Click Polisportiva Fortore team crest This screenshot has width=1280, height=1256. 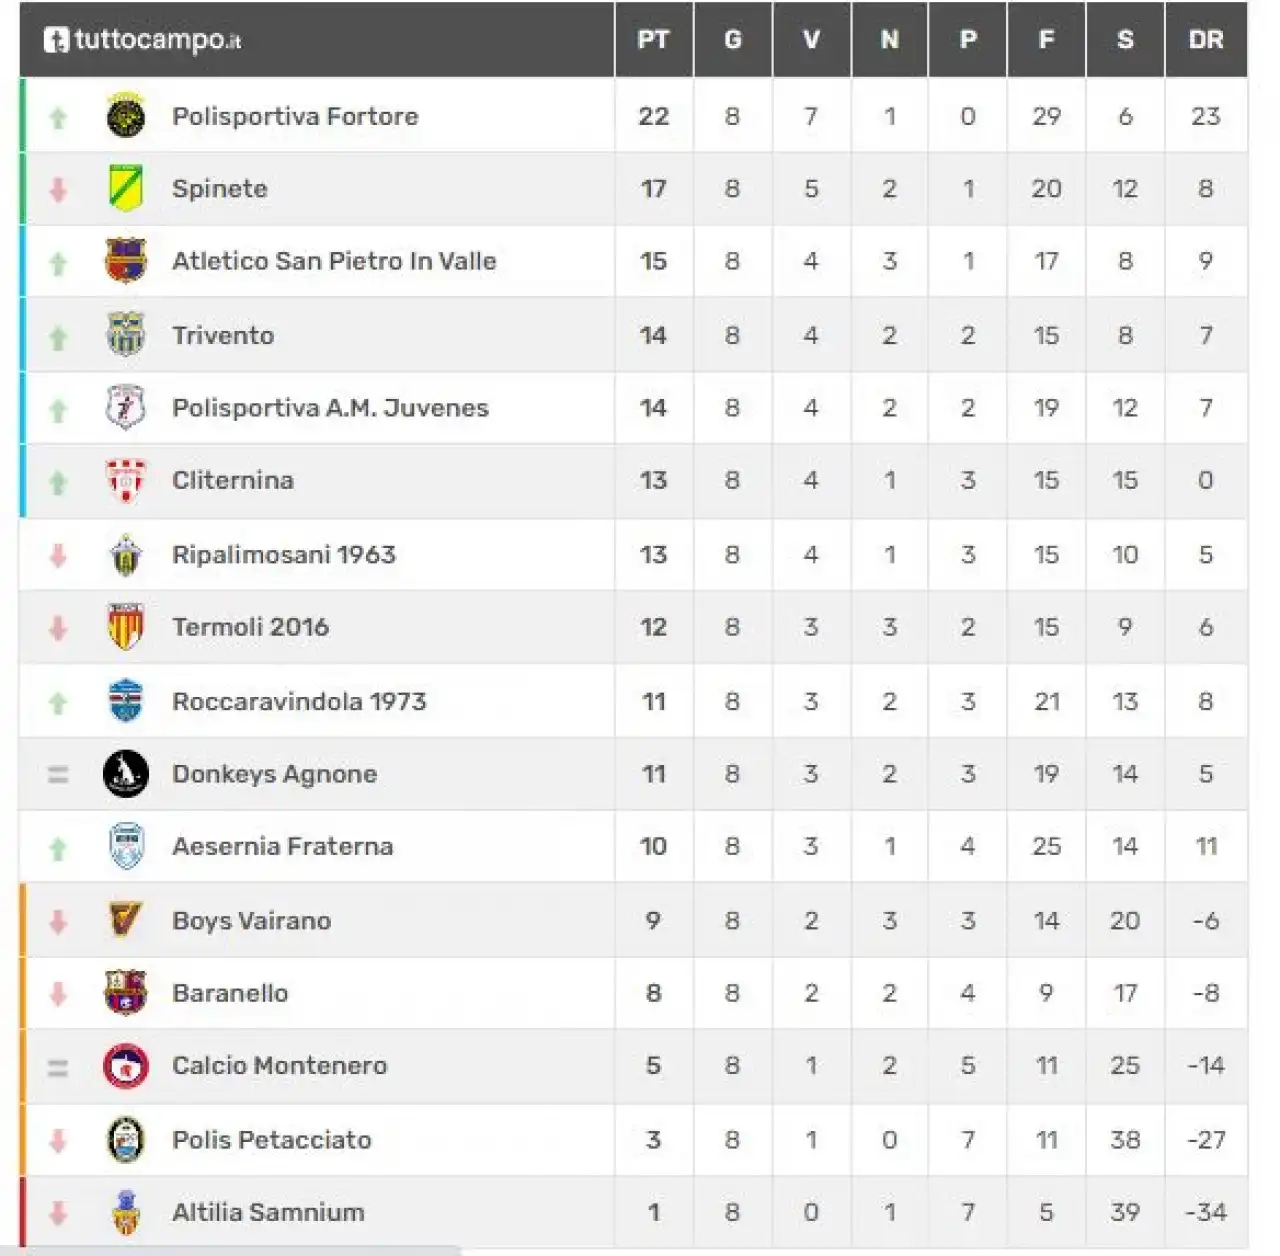(125, 116)
